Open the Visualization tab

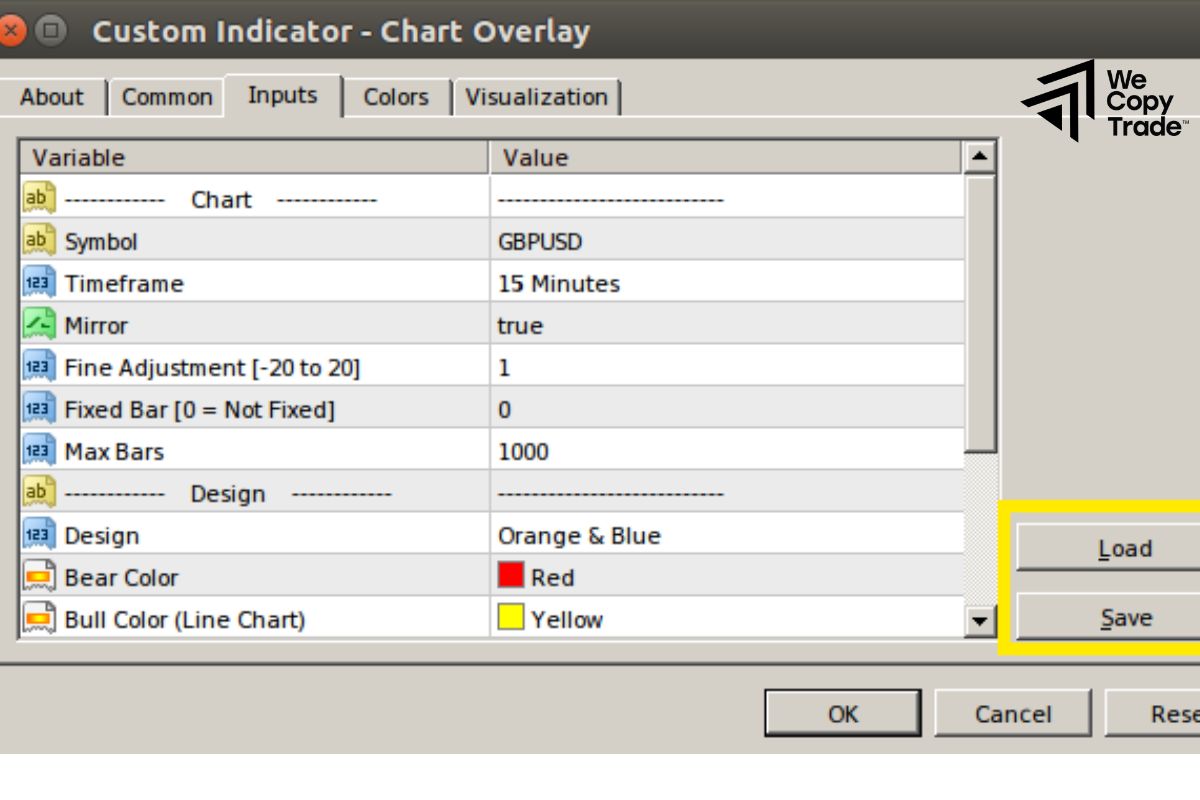[538, 96]
